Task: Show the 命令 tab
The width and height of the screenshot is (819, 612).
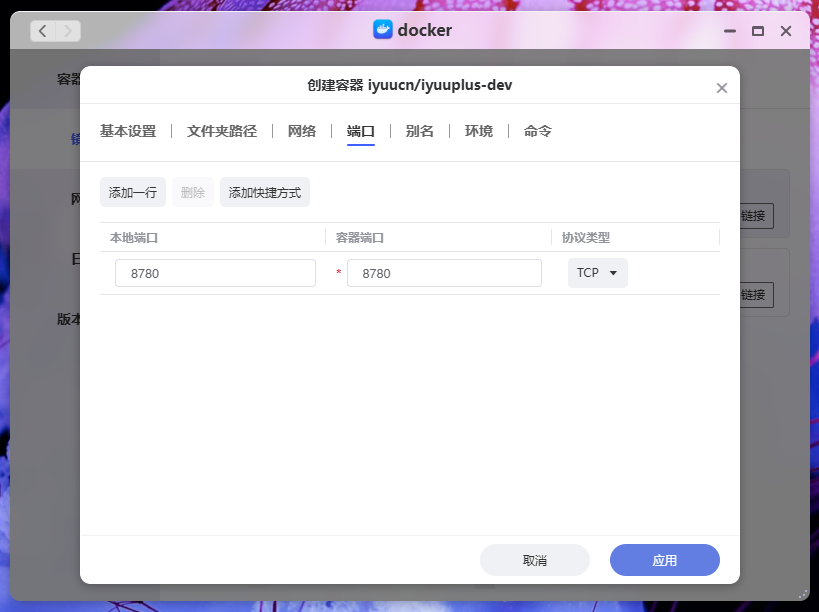Action: [x=538, y=131]
